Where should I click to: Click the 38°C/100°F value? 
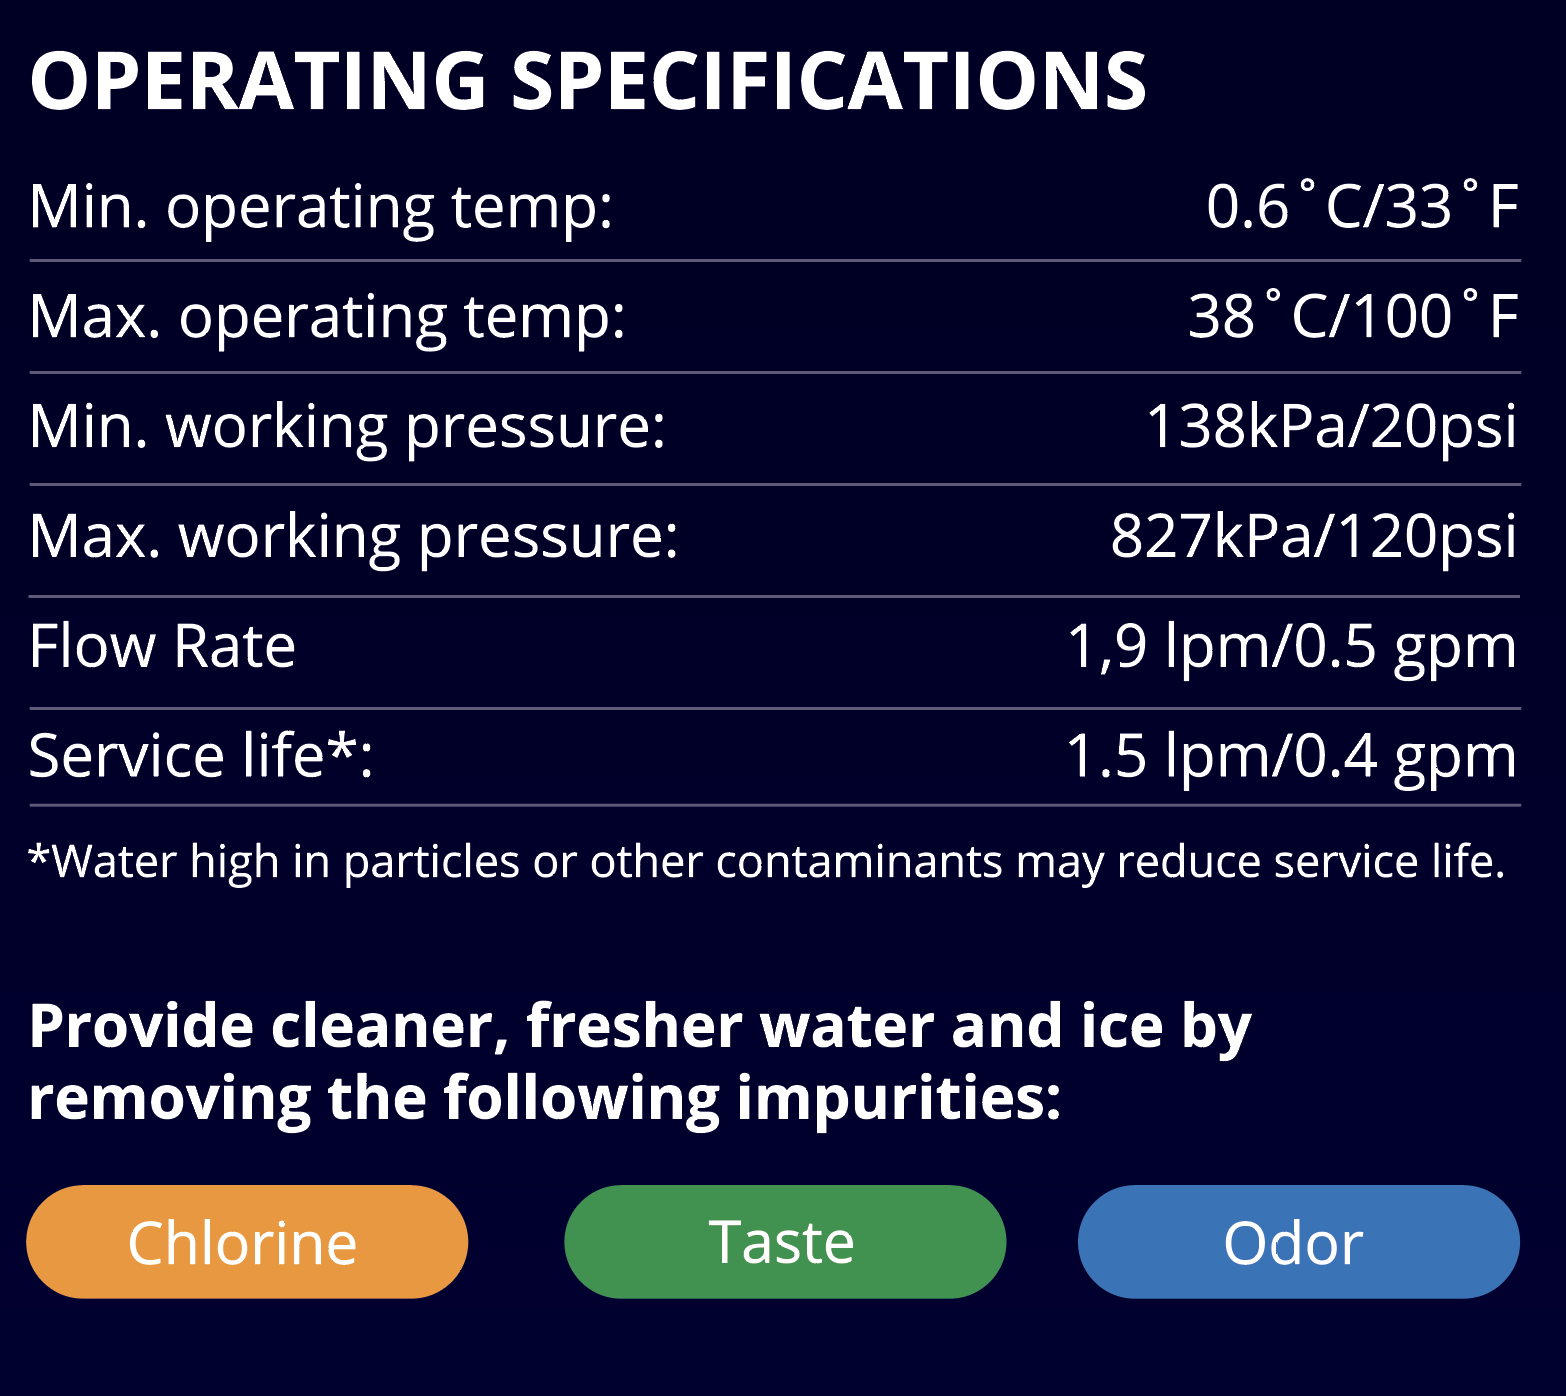coord(1353,315)
